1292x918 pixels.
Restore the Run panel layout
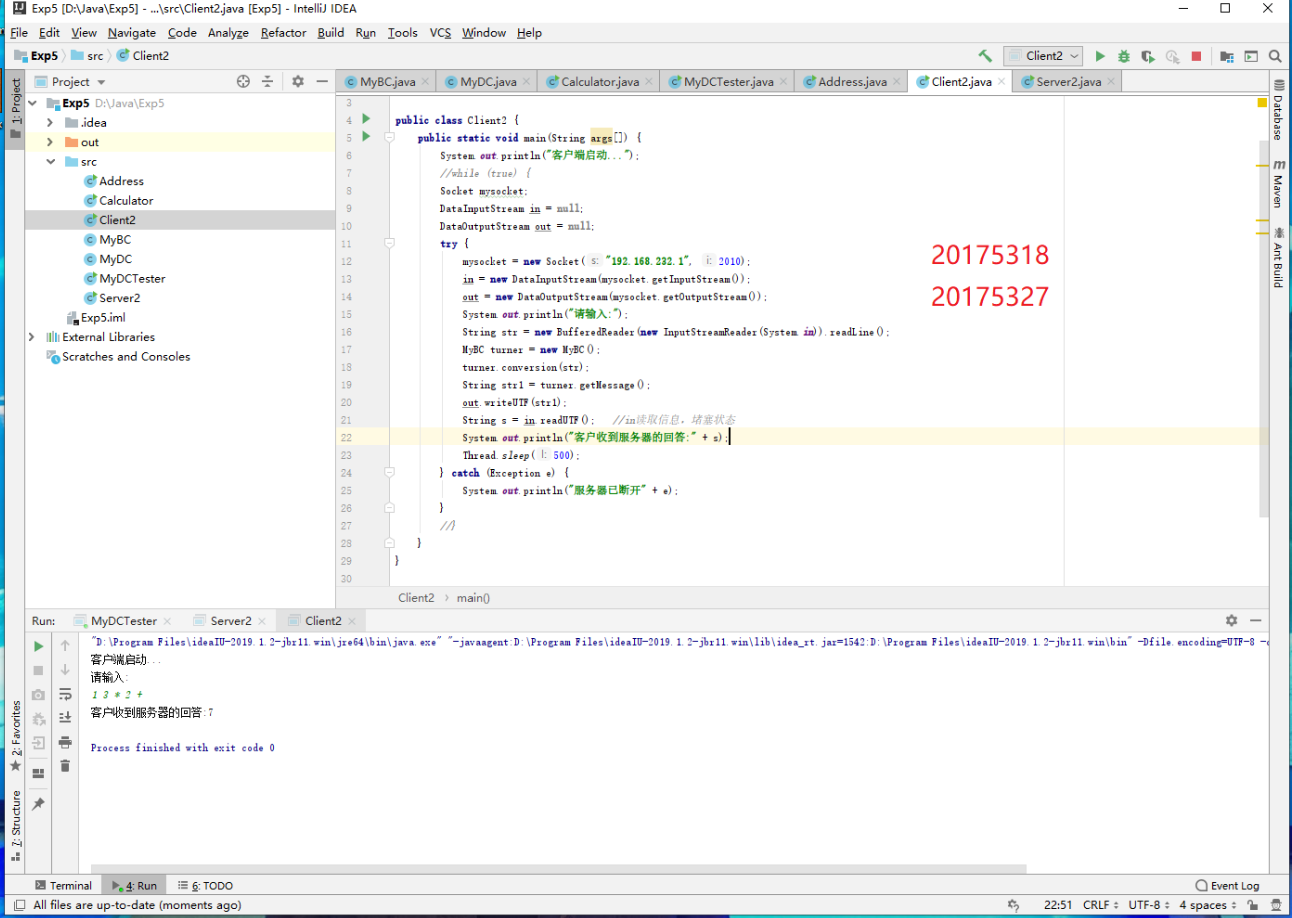[39, 774]
